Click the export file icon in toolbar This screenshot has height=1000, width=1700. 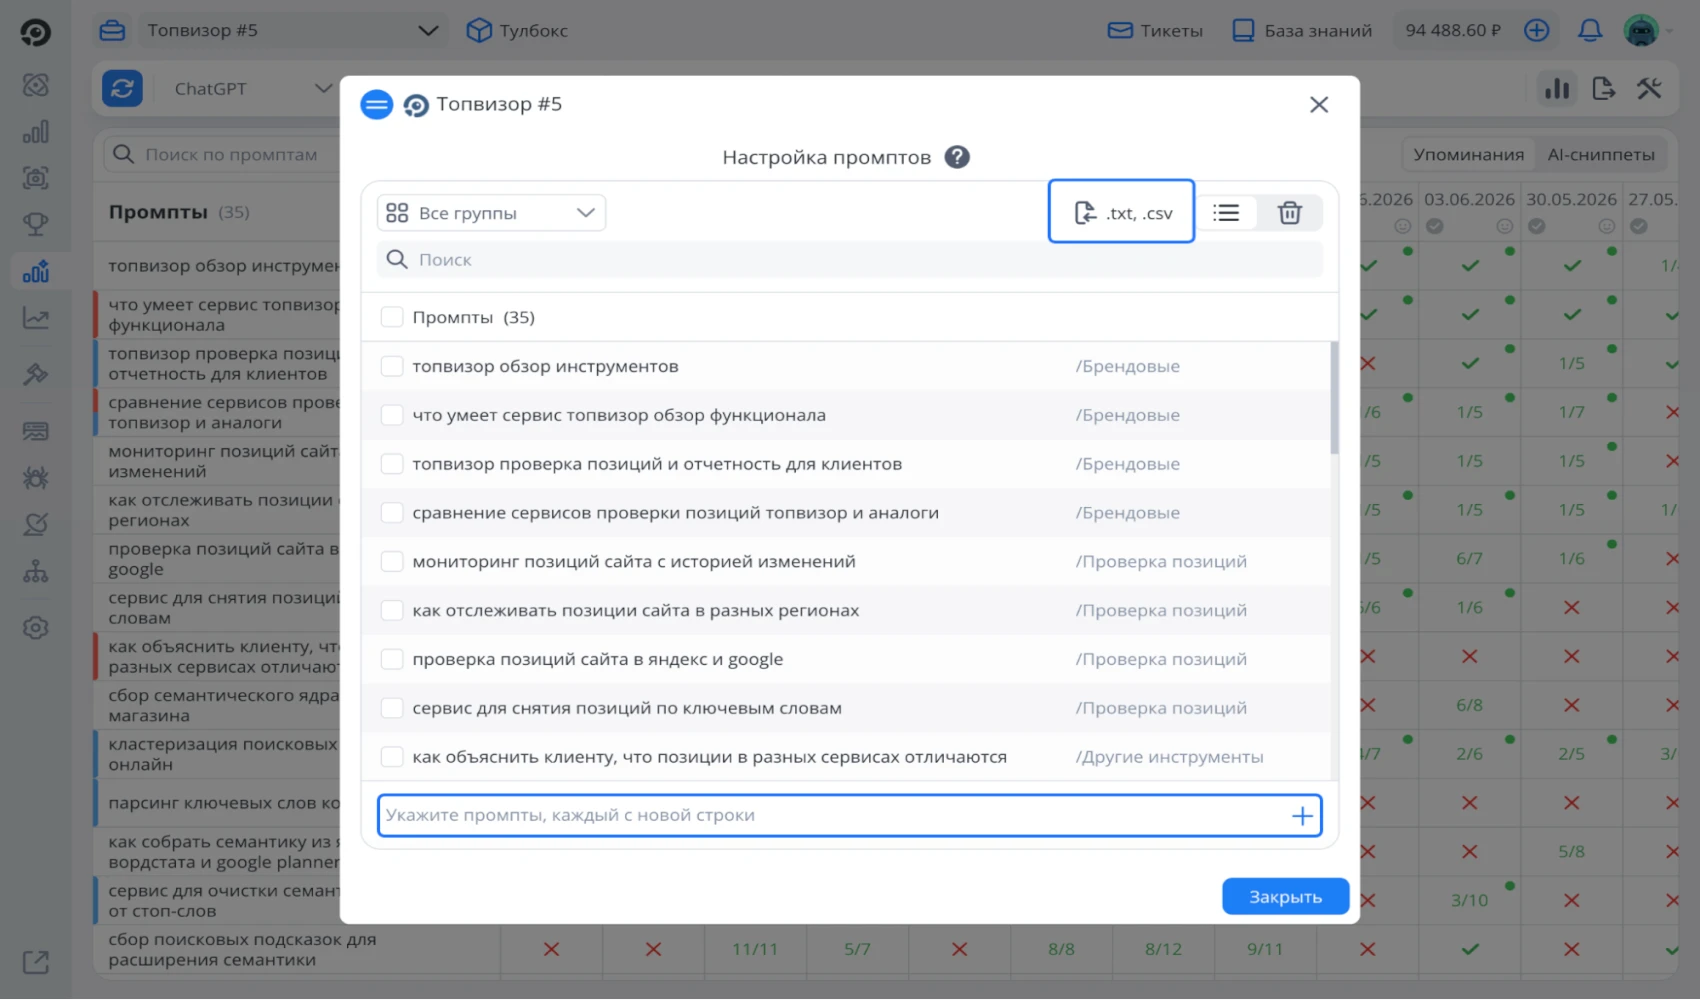(x=1603, y=88)
